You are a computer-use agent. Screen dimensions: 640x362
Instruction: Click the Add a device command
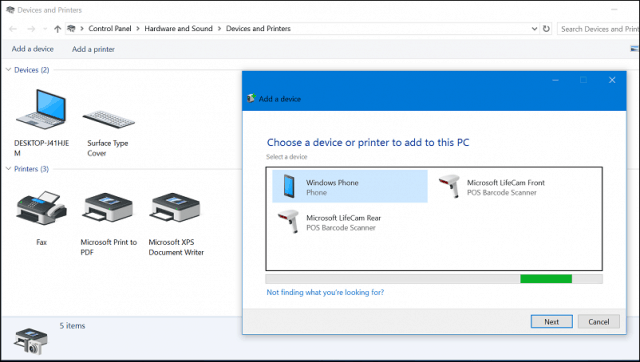tap(33, 49)
